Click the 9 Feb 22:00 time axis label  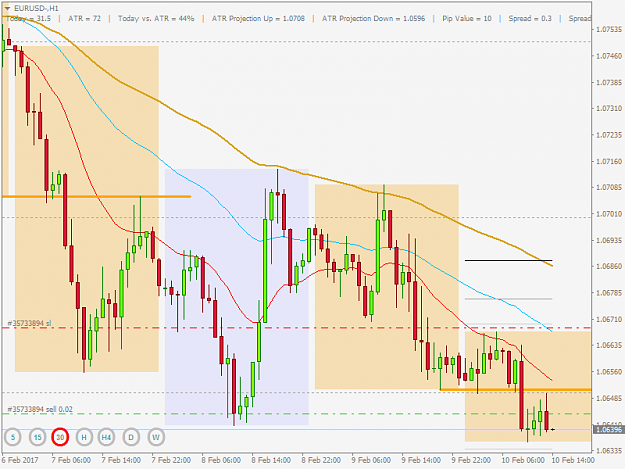[x=471, y=460]
